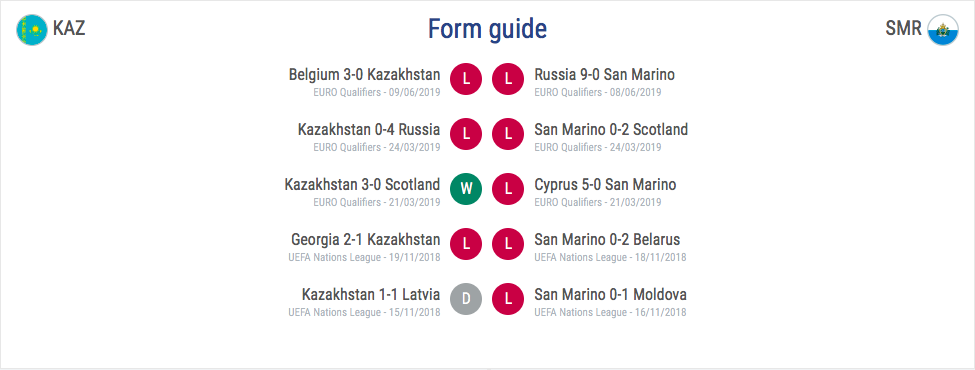Image resolution: width=975 pixels, height=370 pixels.
Task: Click the green W badge for Kazakhstan 3-0 Scotland
Action: tap(466, 189)
